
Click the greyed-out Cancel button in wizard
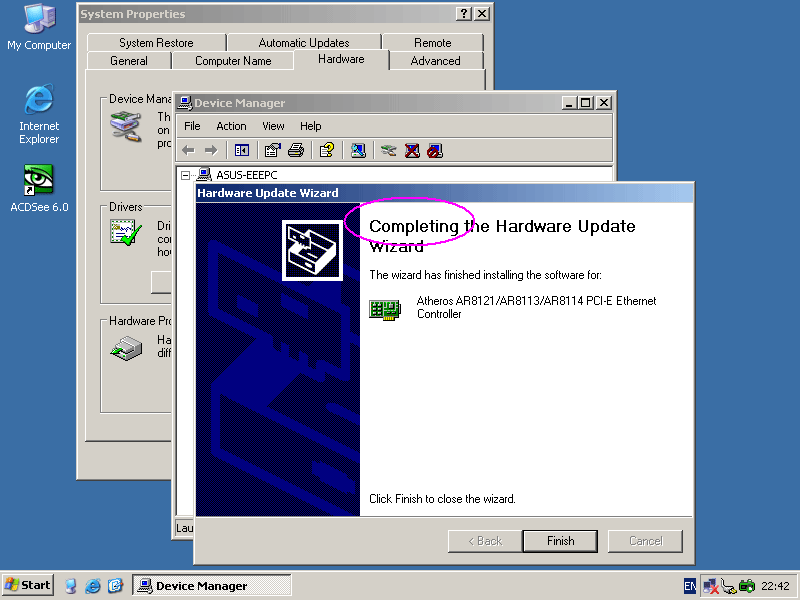coord(645,541)
